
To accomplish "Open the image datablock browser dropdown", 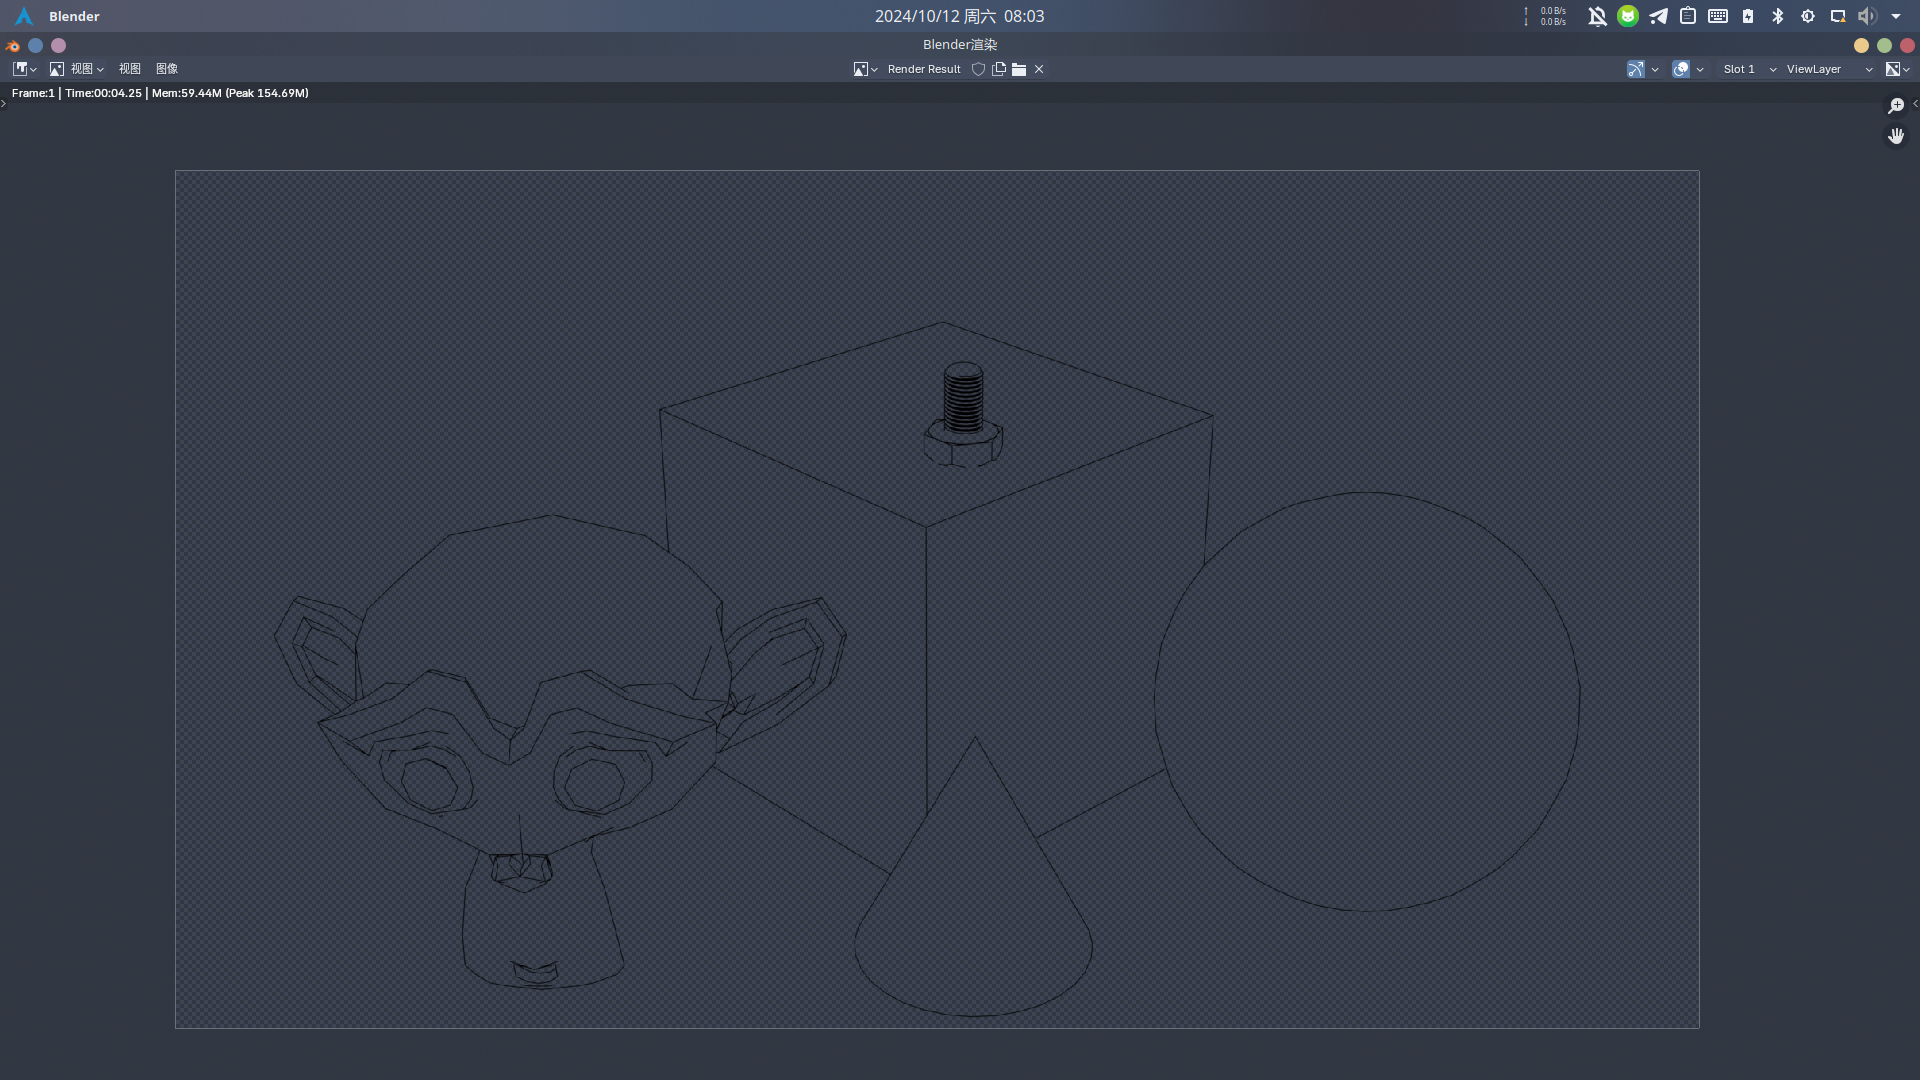I will tap(865, 69).
